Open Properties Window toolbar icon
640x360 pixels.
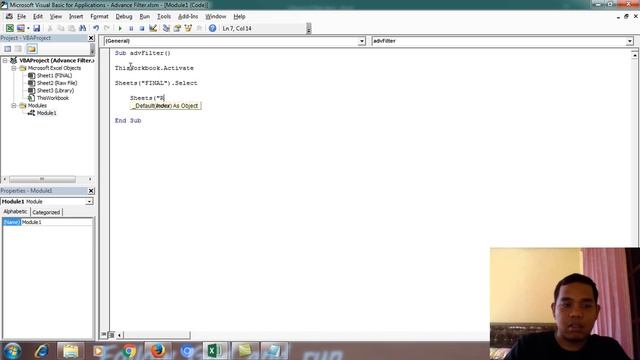(177, 28)
